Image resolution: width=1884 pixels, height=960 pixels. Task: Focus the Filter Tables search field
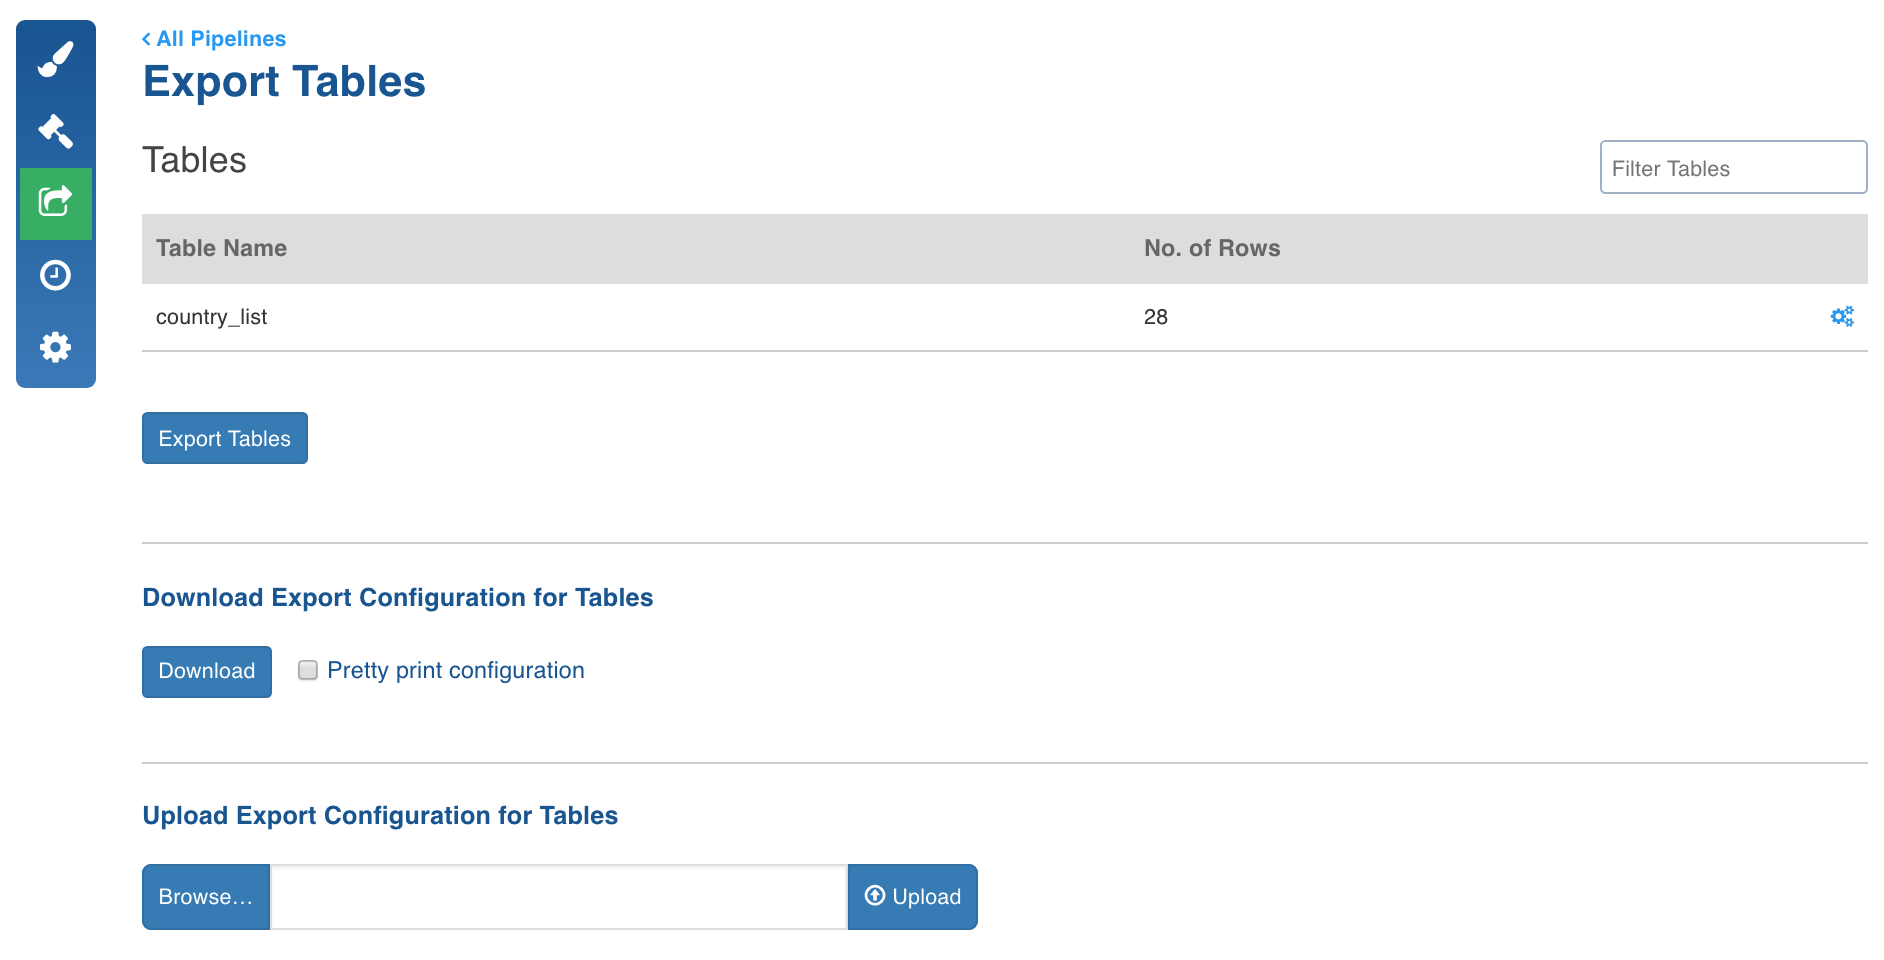tap(1732, 168)
